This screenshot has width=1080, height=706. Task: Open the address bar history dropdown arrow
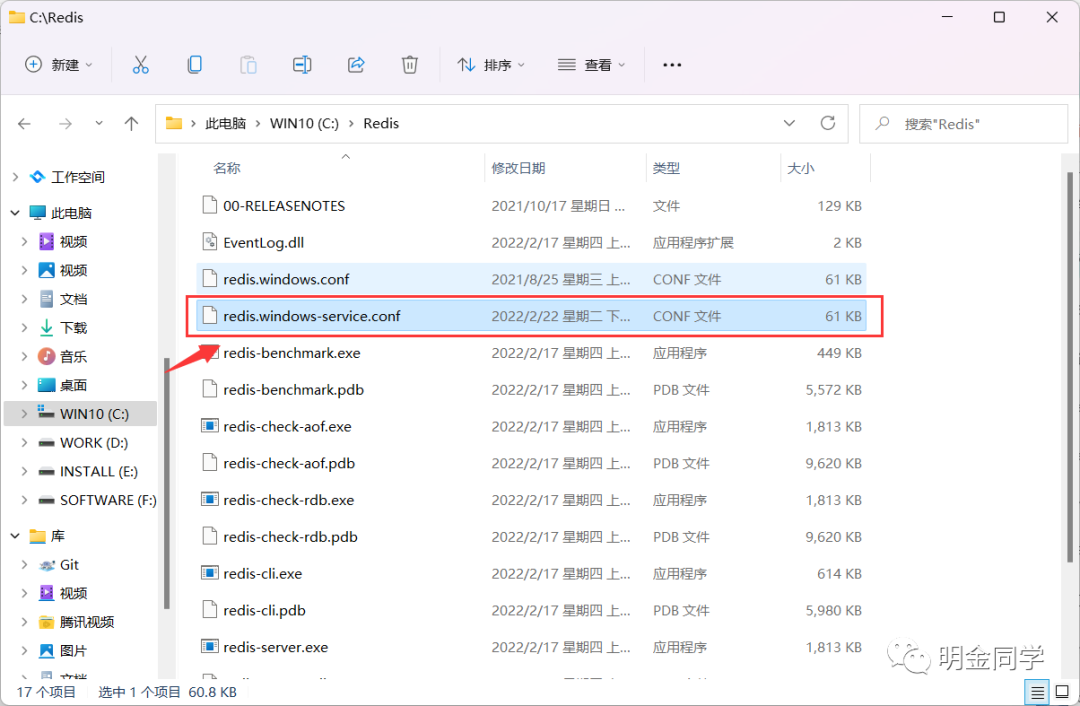[x=789, y=123]
